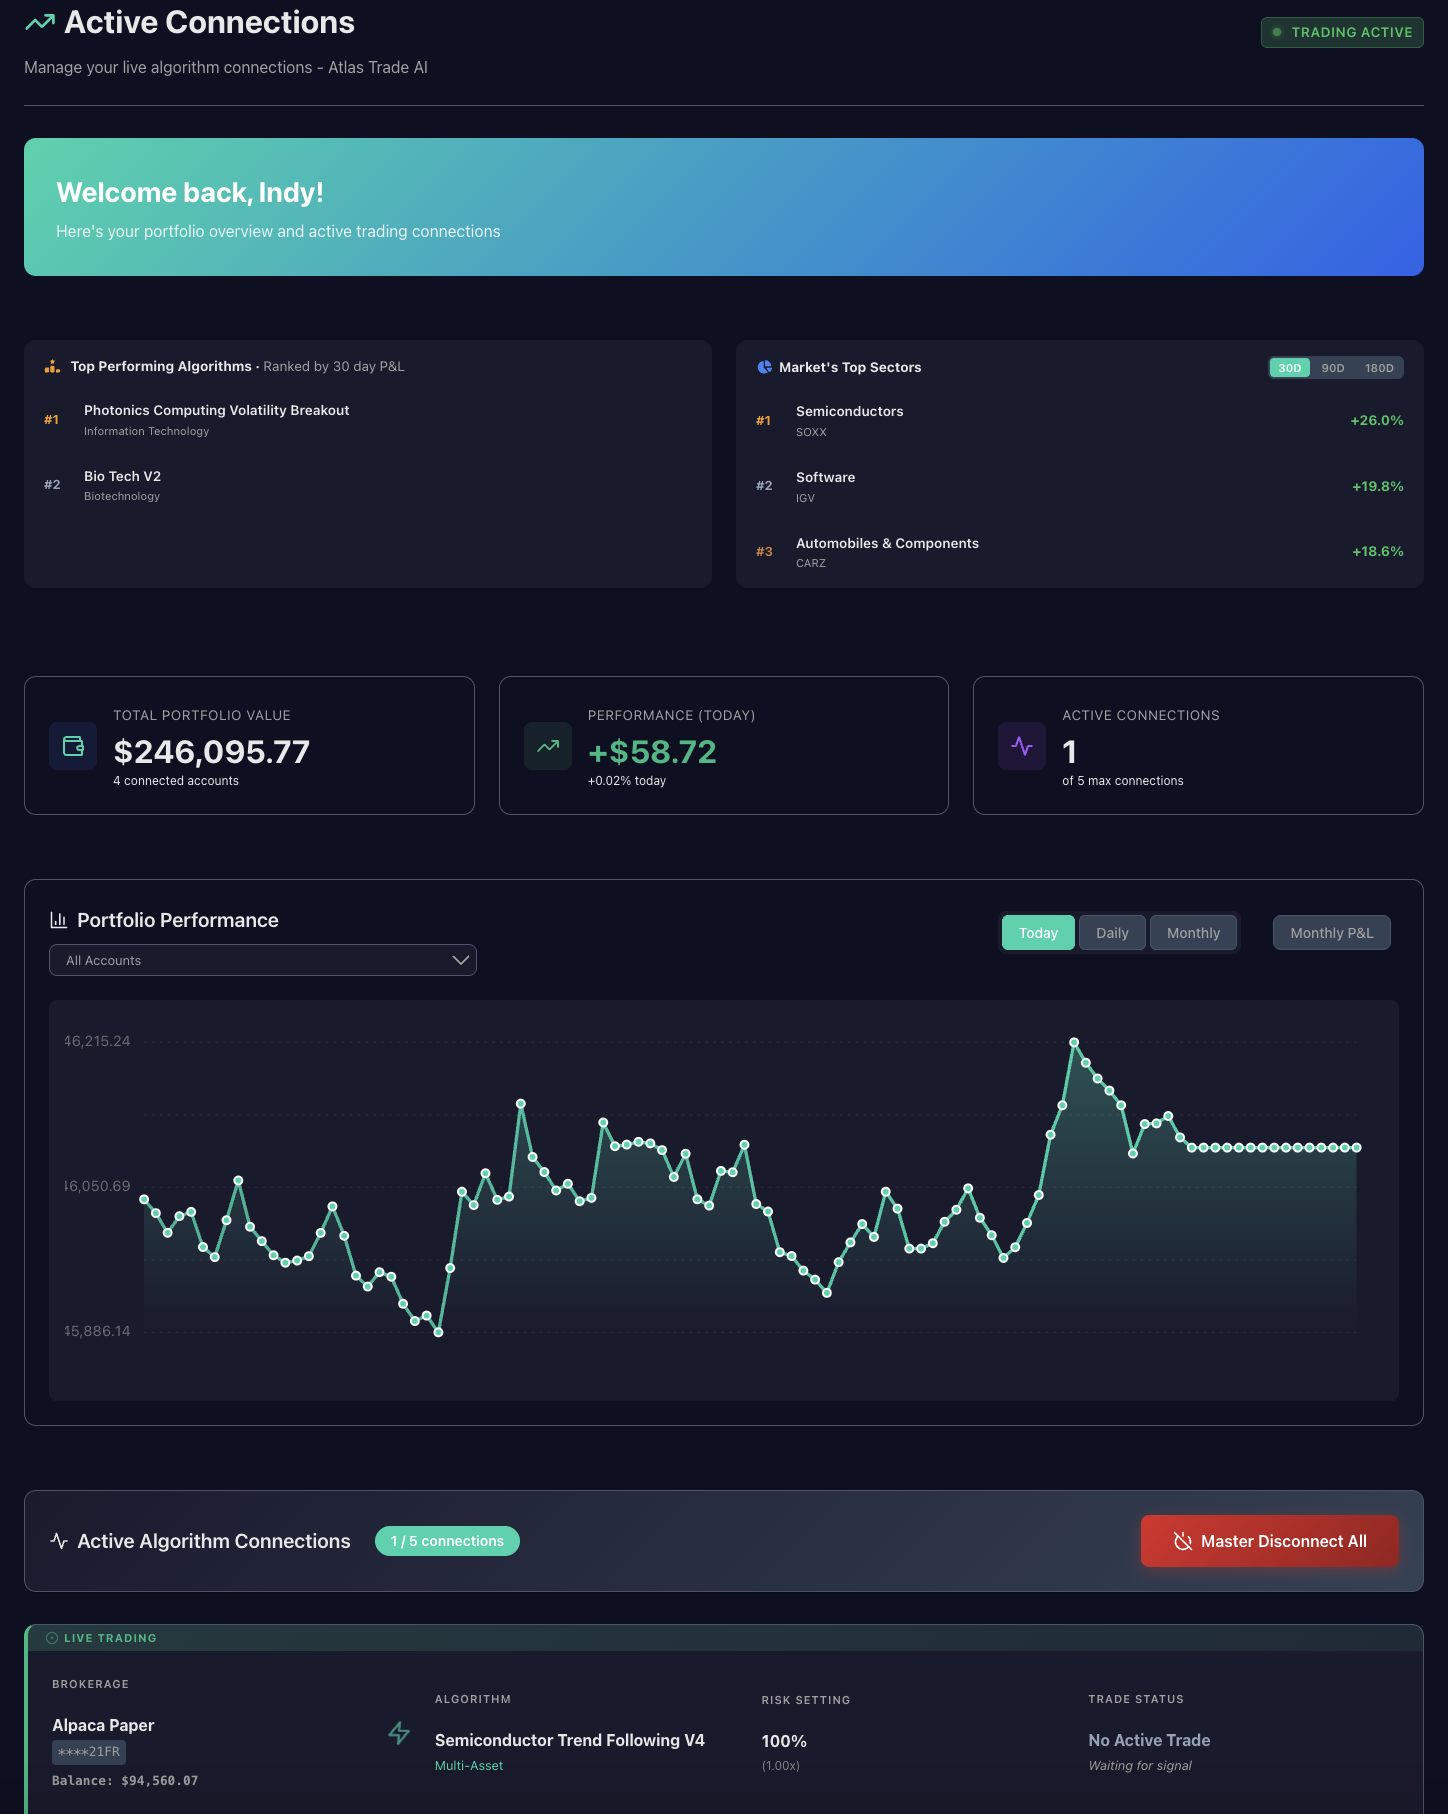The width and height of the screenshot is (1448, 1814).
Task: Click the peak data point on performance chart
Action: (x=1074, y=1042)
